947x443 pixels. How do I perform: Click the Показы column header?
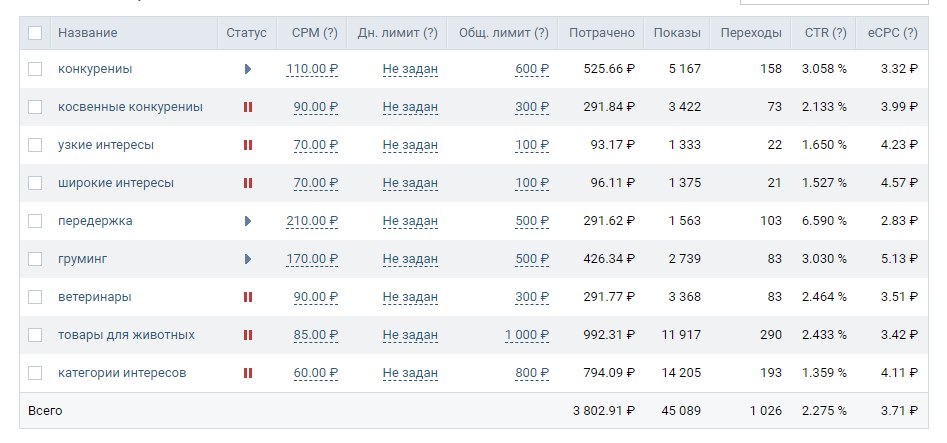tap(677, 33)
